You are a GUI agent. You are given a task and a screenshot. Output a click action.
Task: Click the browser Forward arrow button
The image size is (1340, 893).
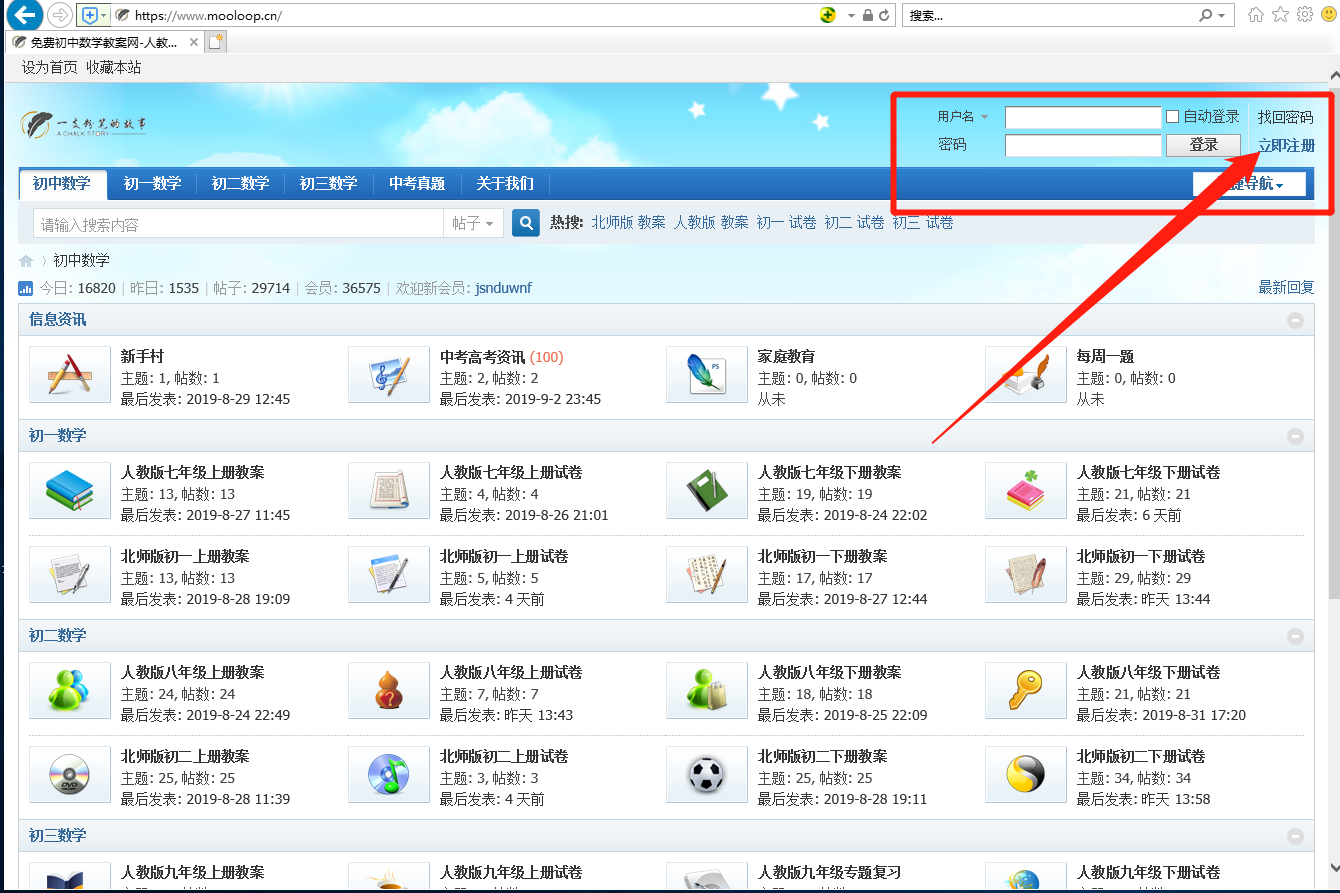coord(59,15)
